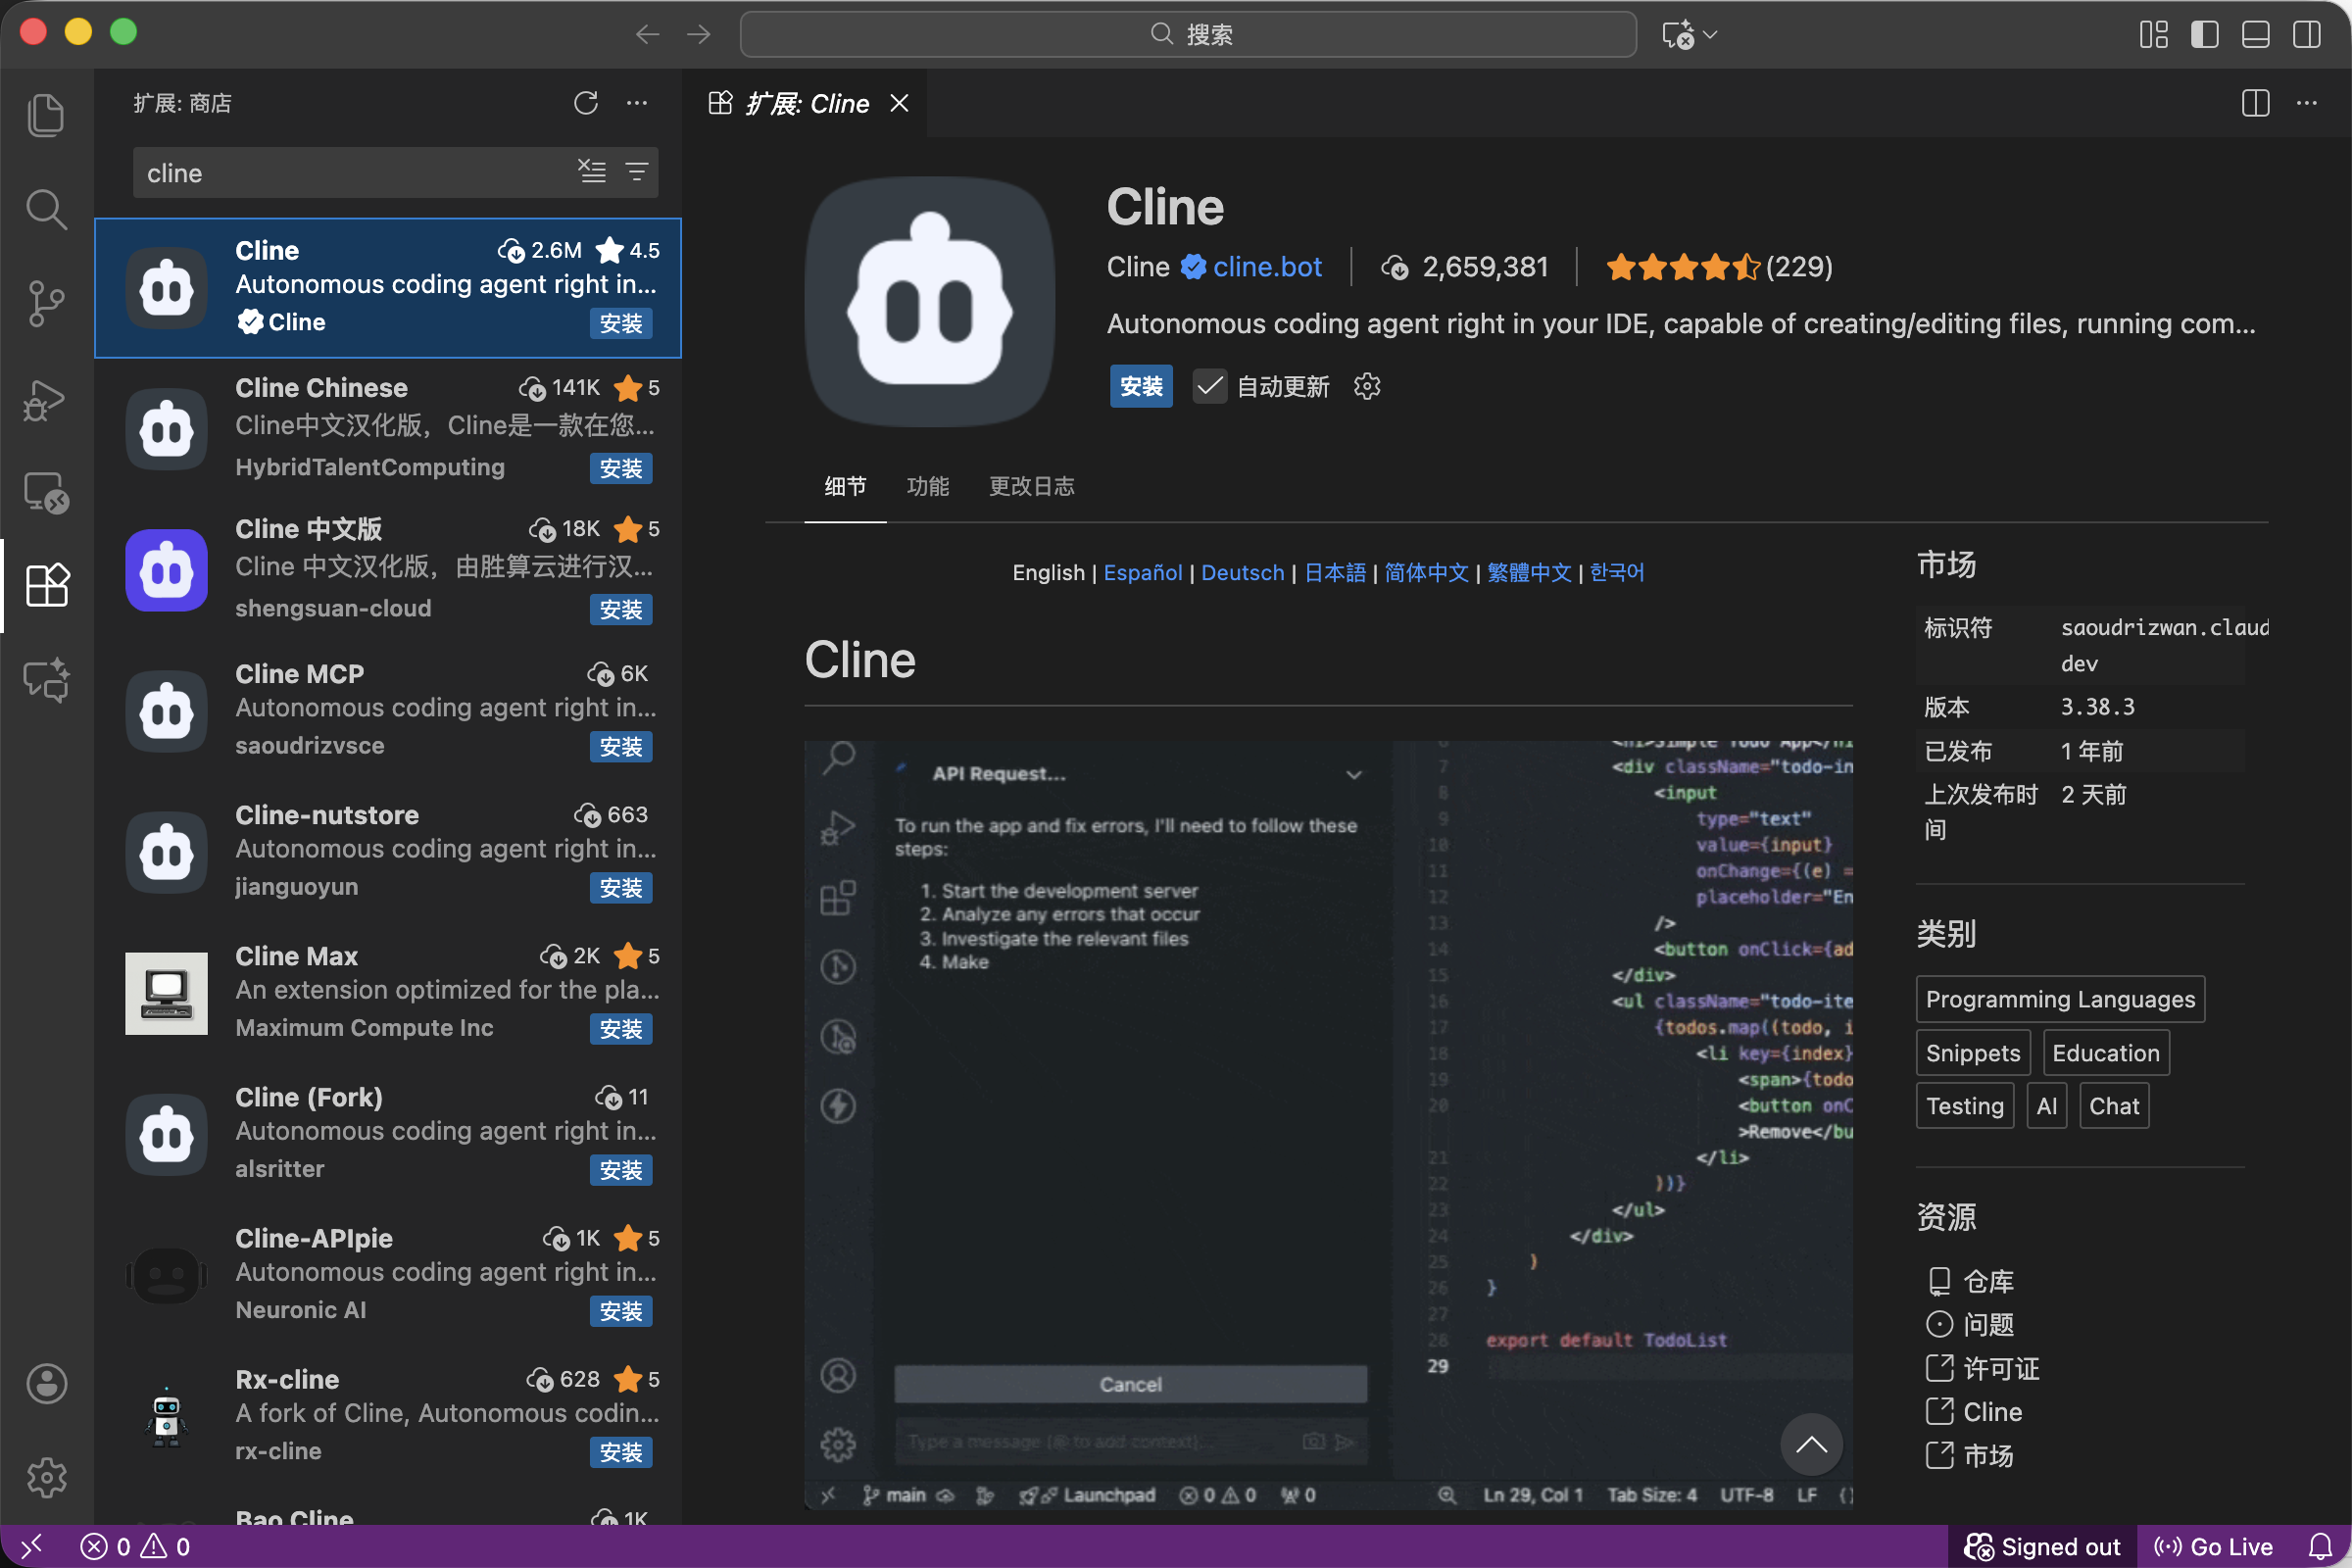
Task: Switch to the 更改日志 tab
Action: 1031,487
